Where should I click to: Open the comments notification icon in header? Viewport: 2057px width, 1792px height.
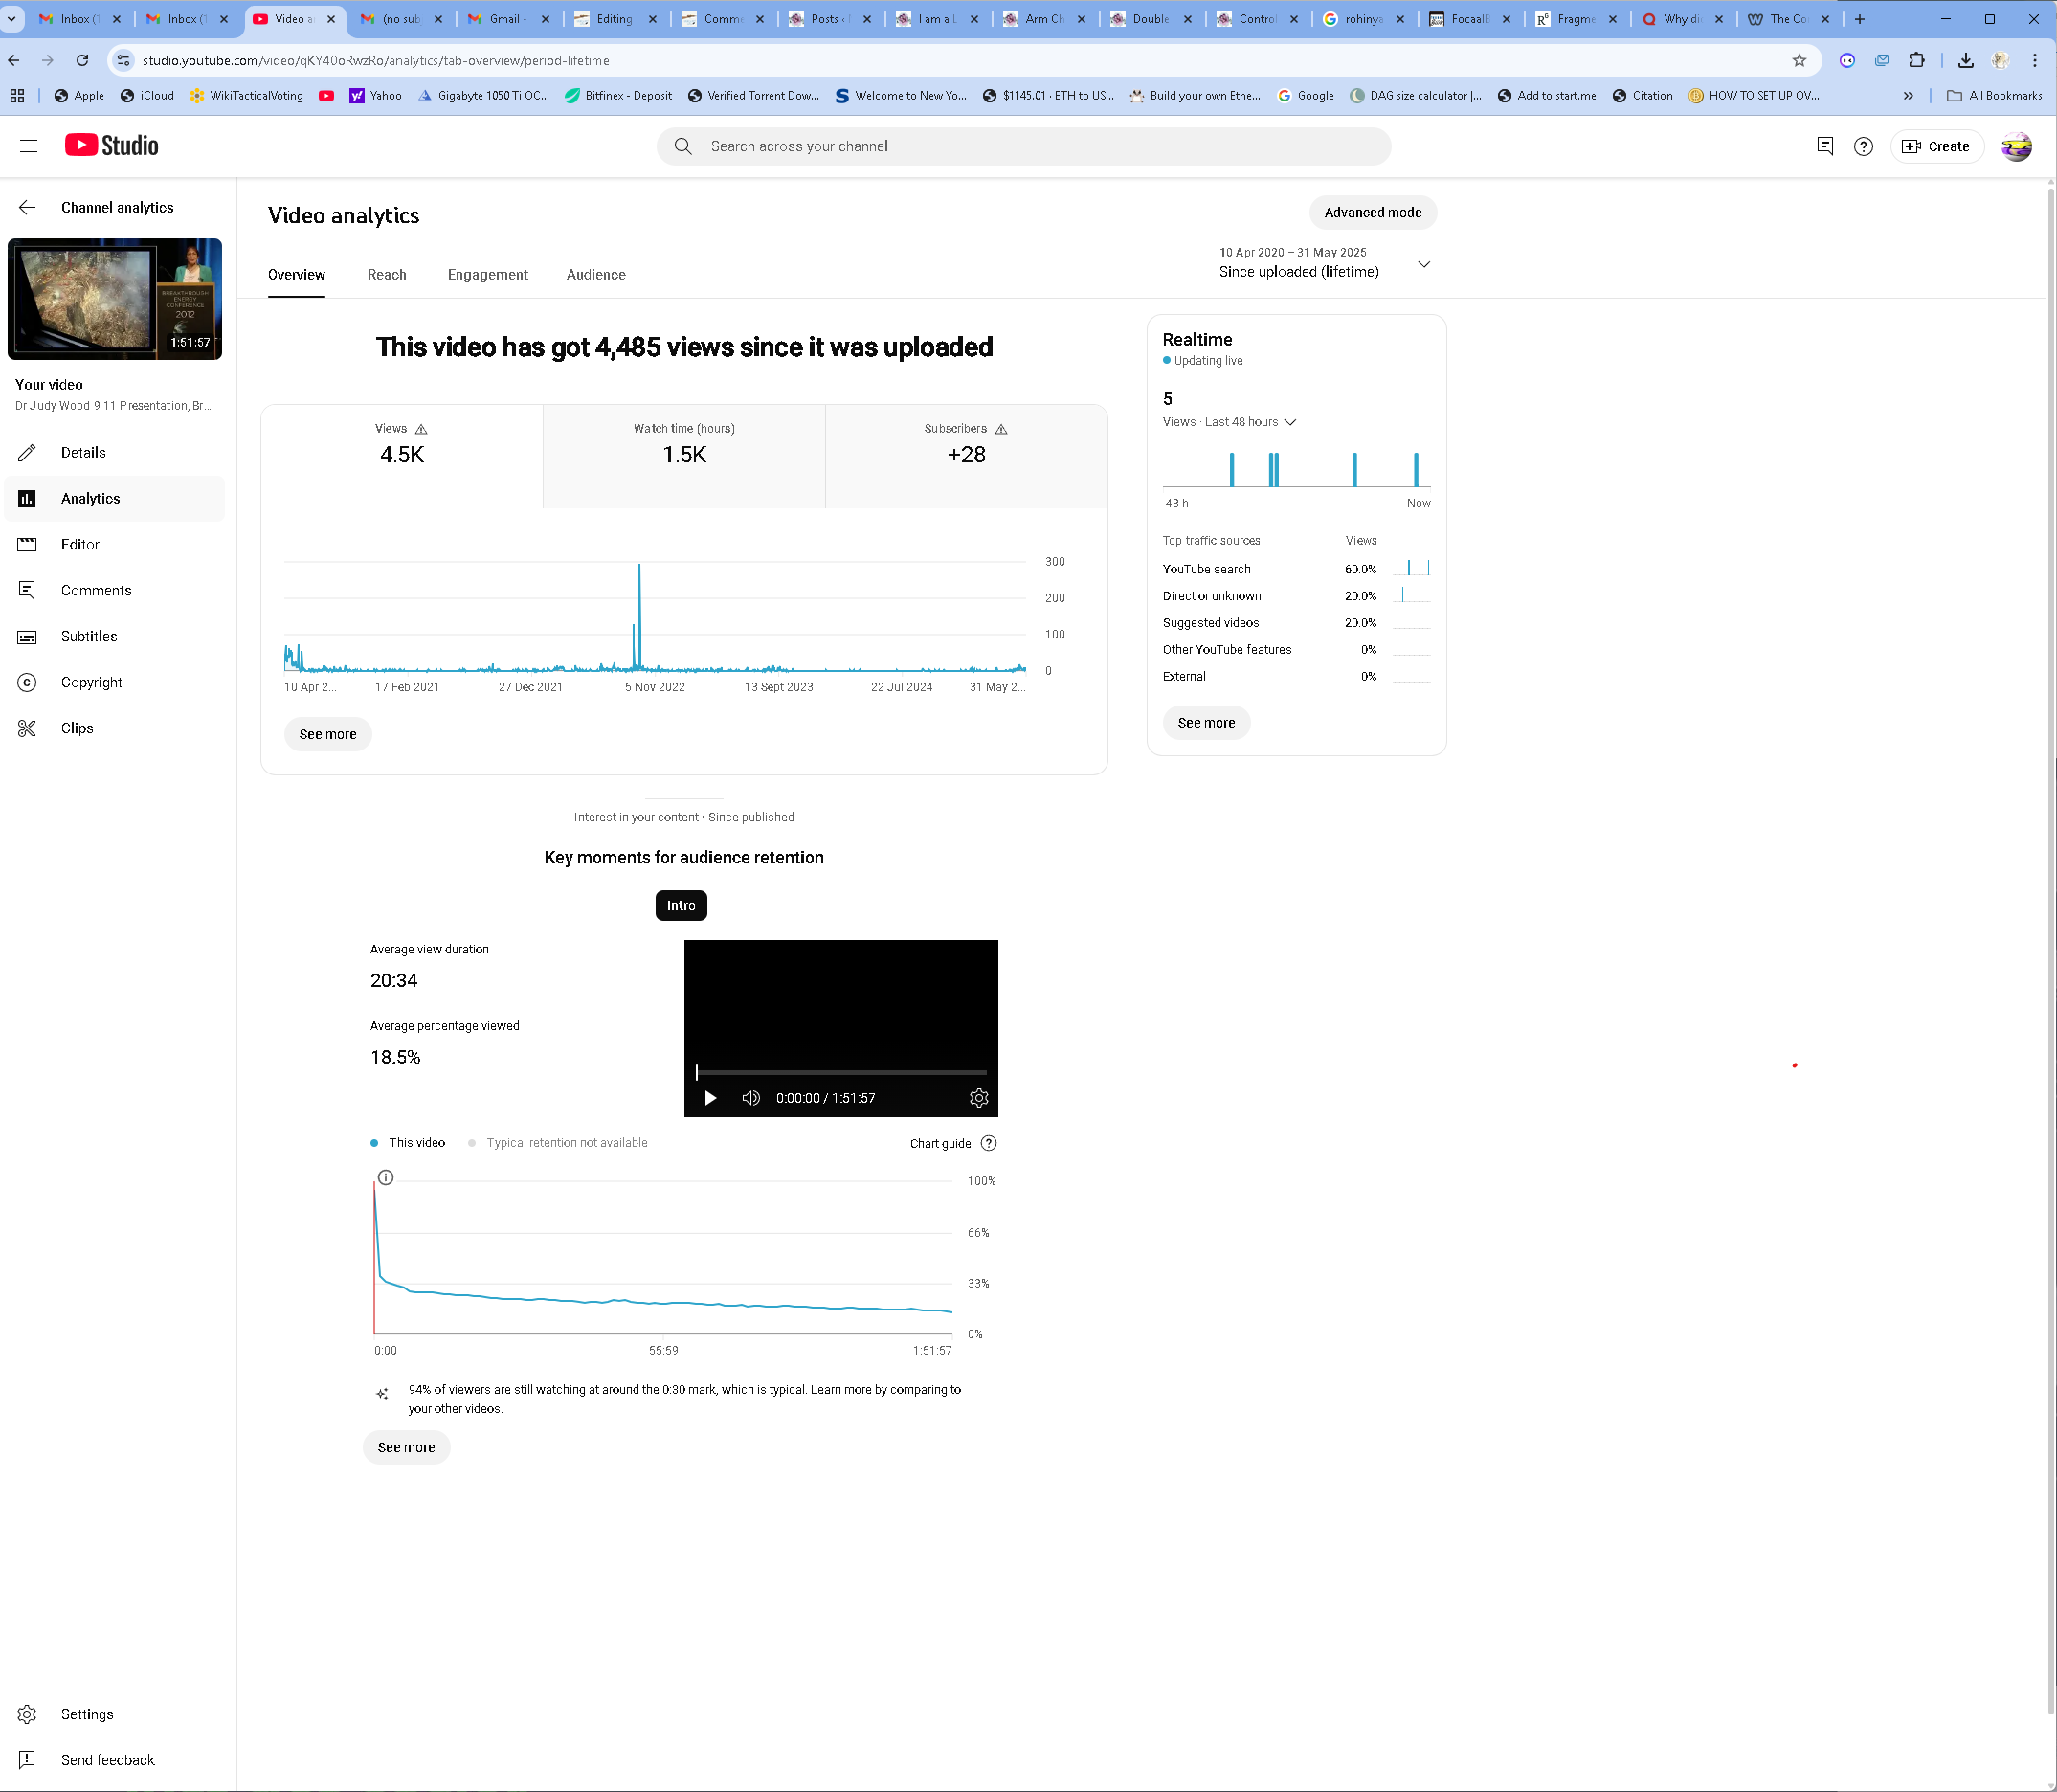(1825, 146)
